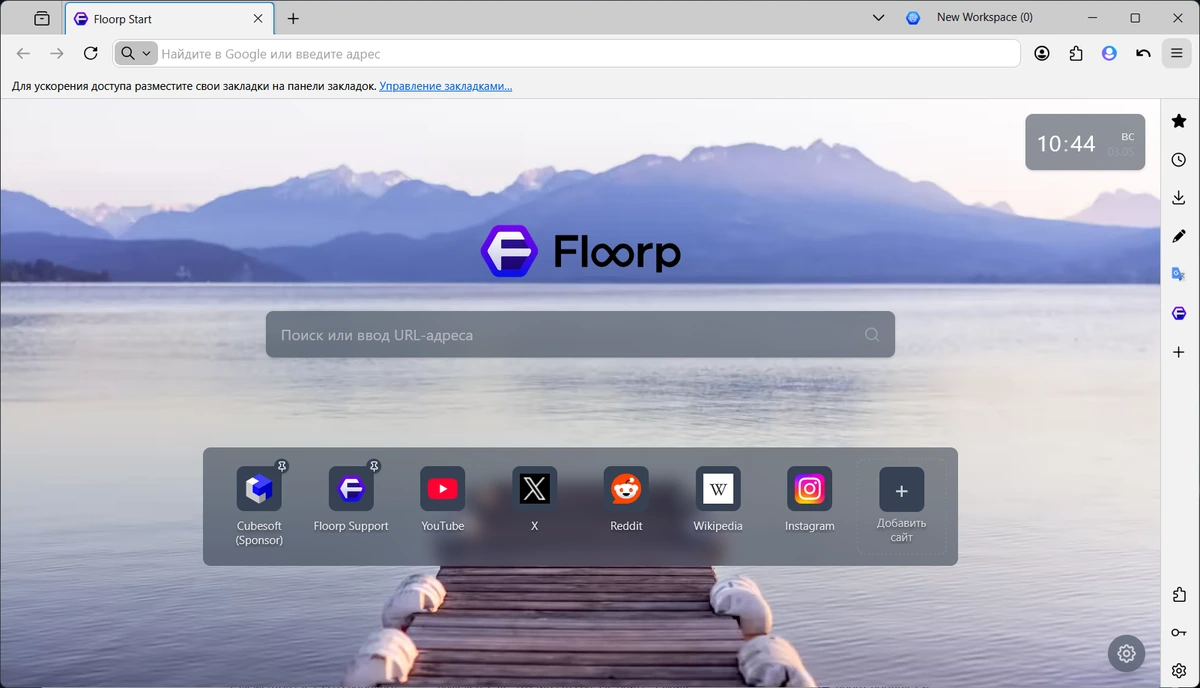
Task: Open the Управление закладками link
Action: point(446,86)
